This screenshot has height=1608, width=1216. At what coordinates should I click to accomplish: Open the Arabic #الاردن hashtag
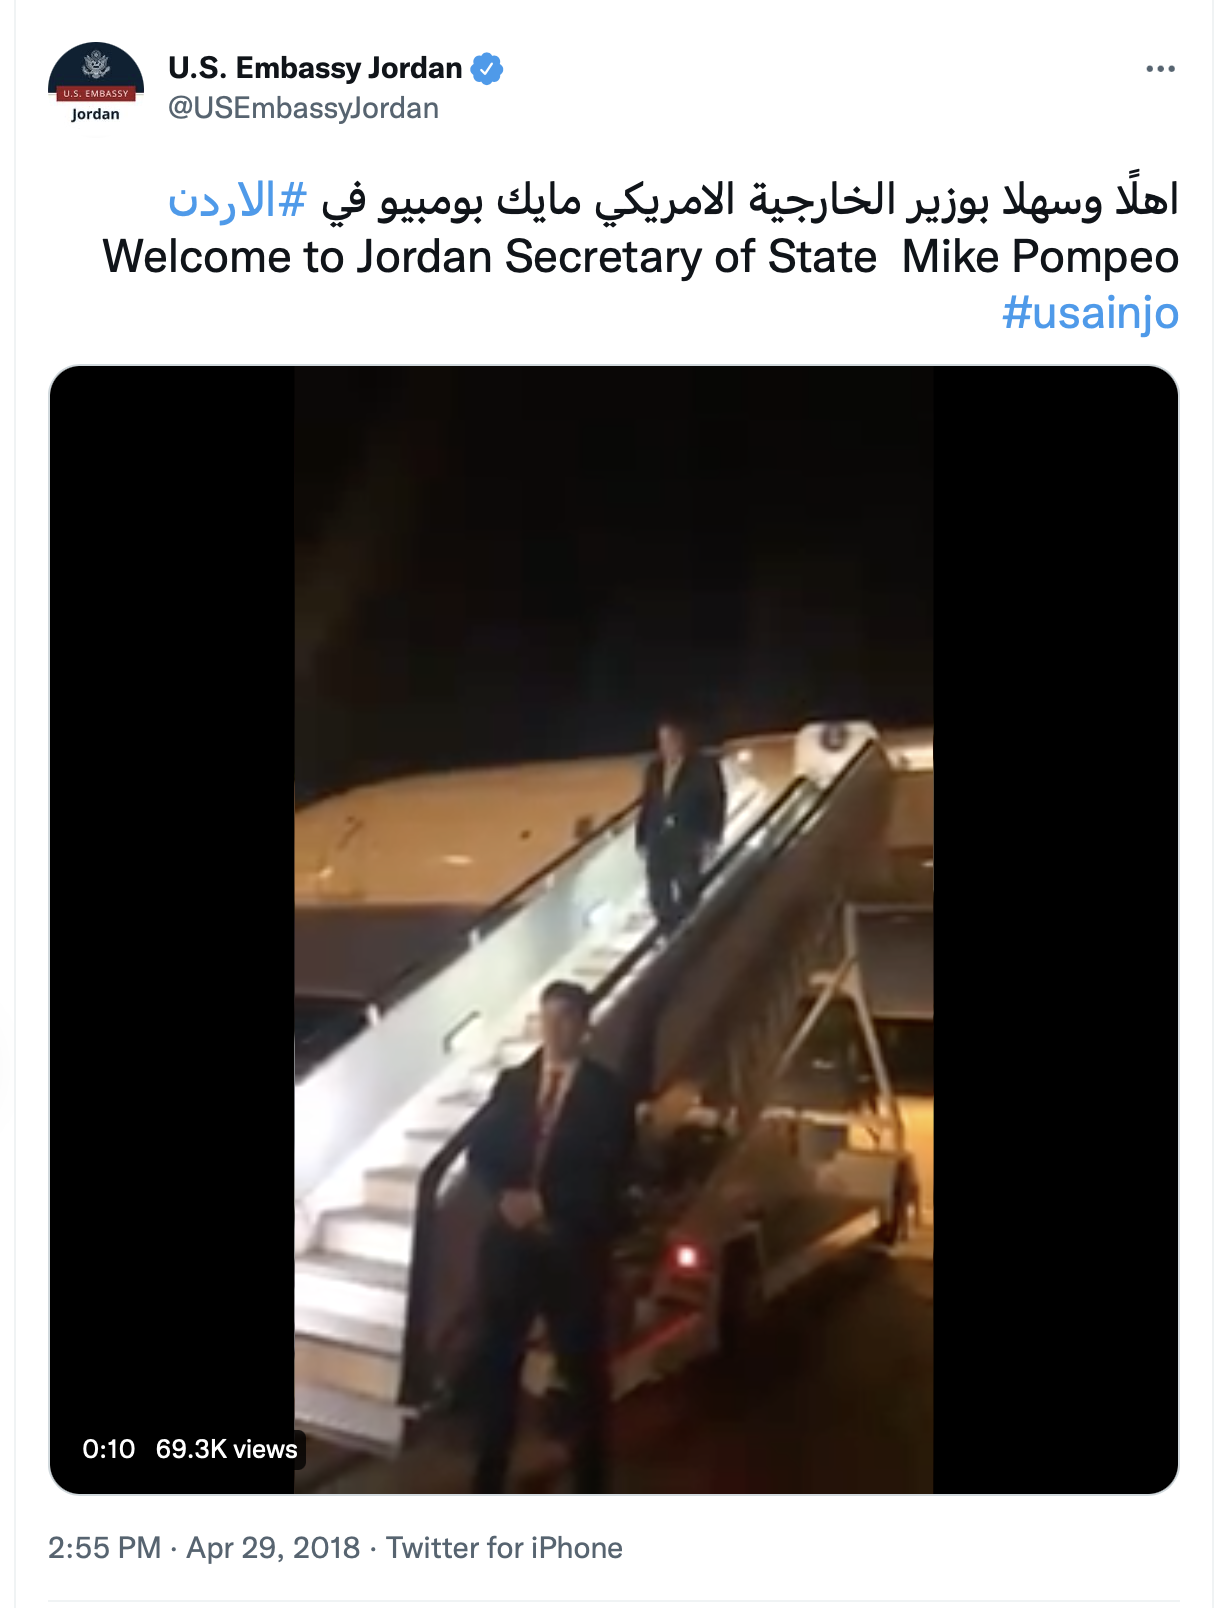click(x=237, y=200)
